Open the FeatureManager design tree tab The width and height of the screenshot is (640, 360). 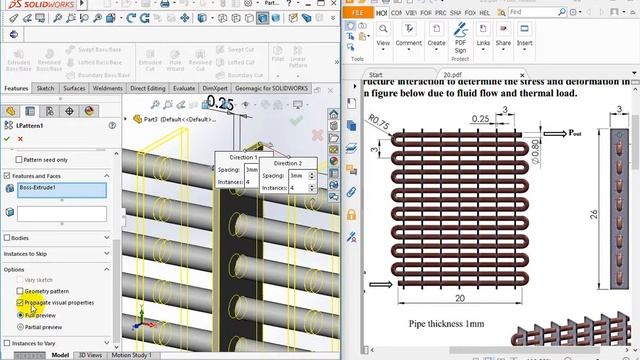coord(11,111)
